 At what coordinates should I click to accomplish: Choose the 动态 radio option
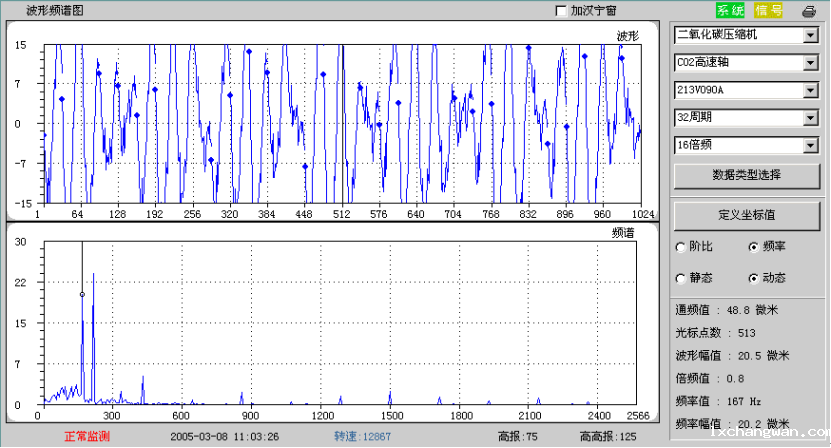pos(754,277)
